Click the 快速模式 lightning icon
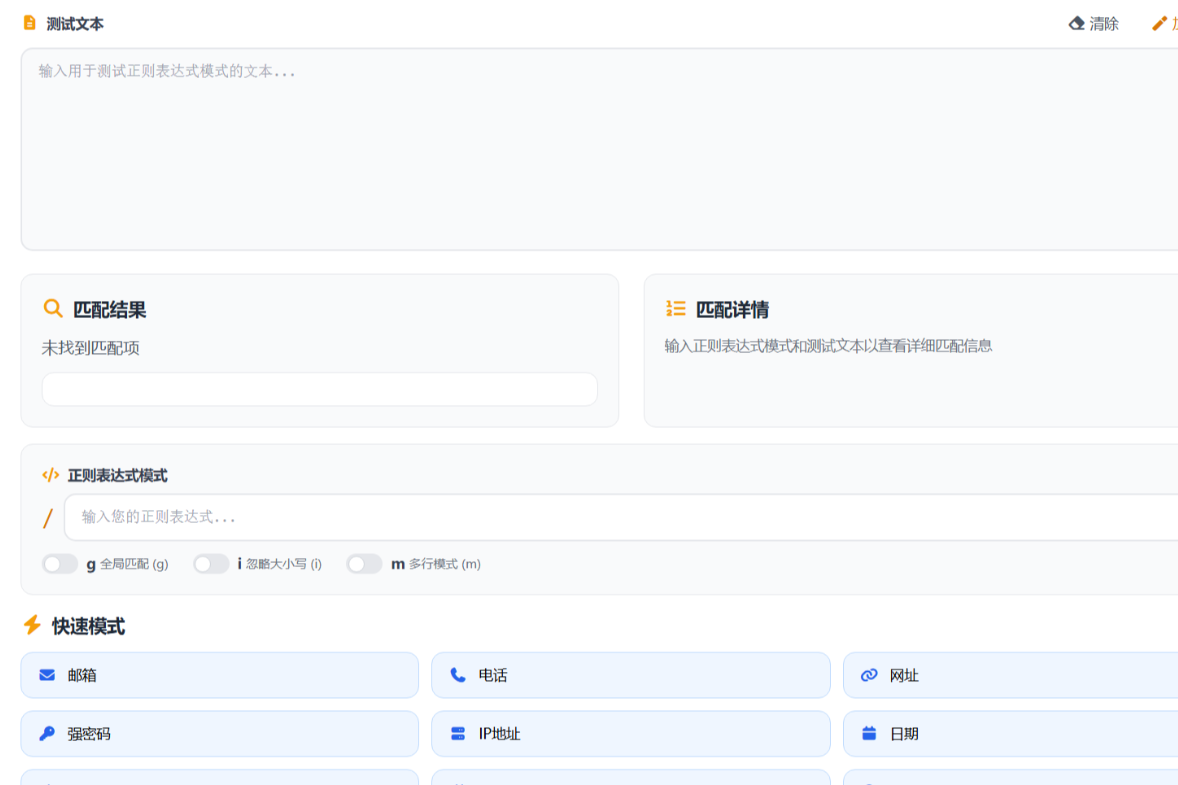The width and height of the screenshot is (1178, 785). coord(32,625)
